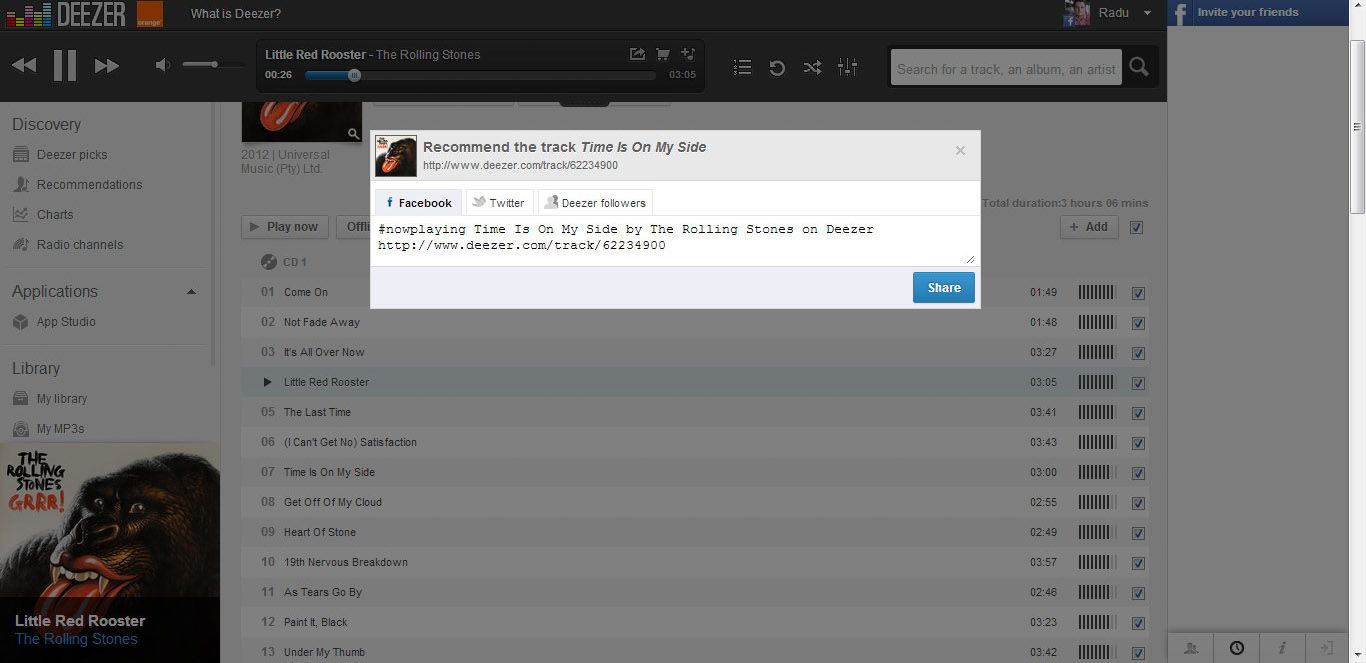
Task: Toggle checkbox for Heart Of Stone
Action: [1138, 533]
